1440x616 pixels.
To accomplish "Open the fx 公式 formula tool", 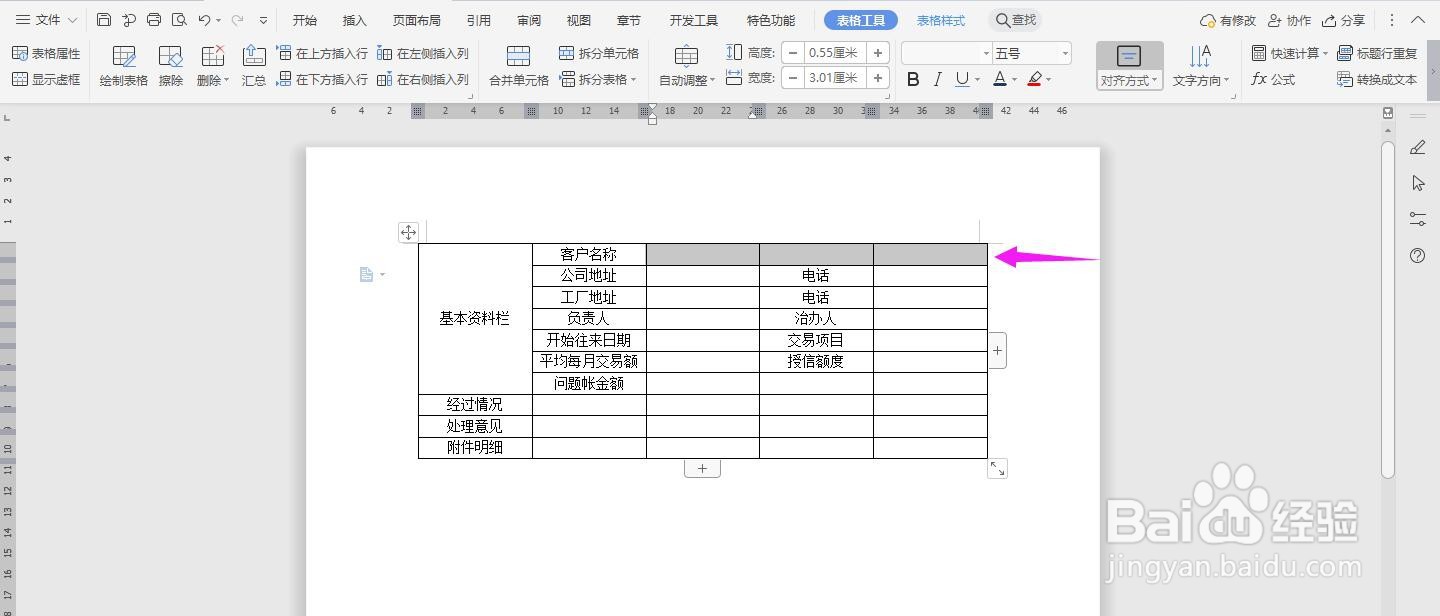I will (1272, 79).
